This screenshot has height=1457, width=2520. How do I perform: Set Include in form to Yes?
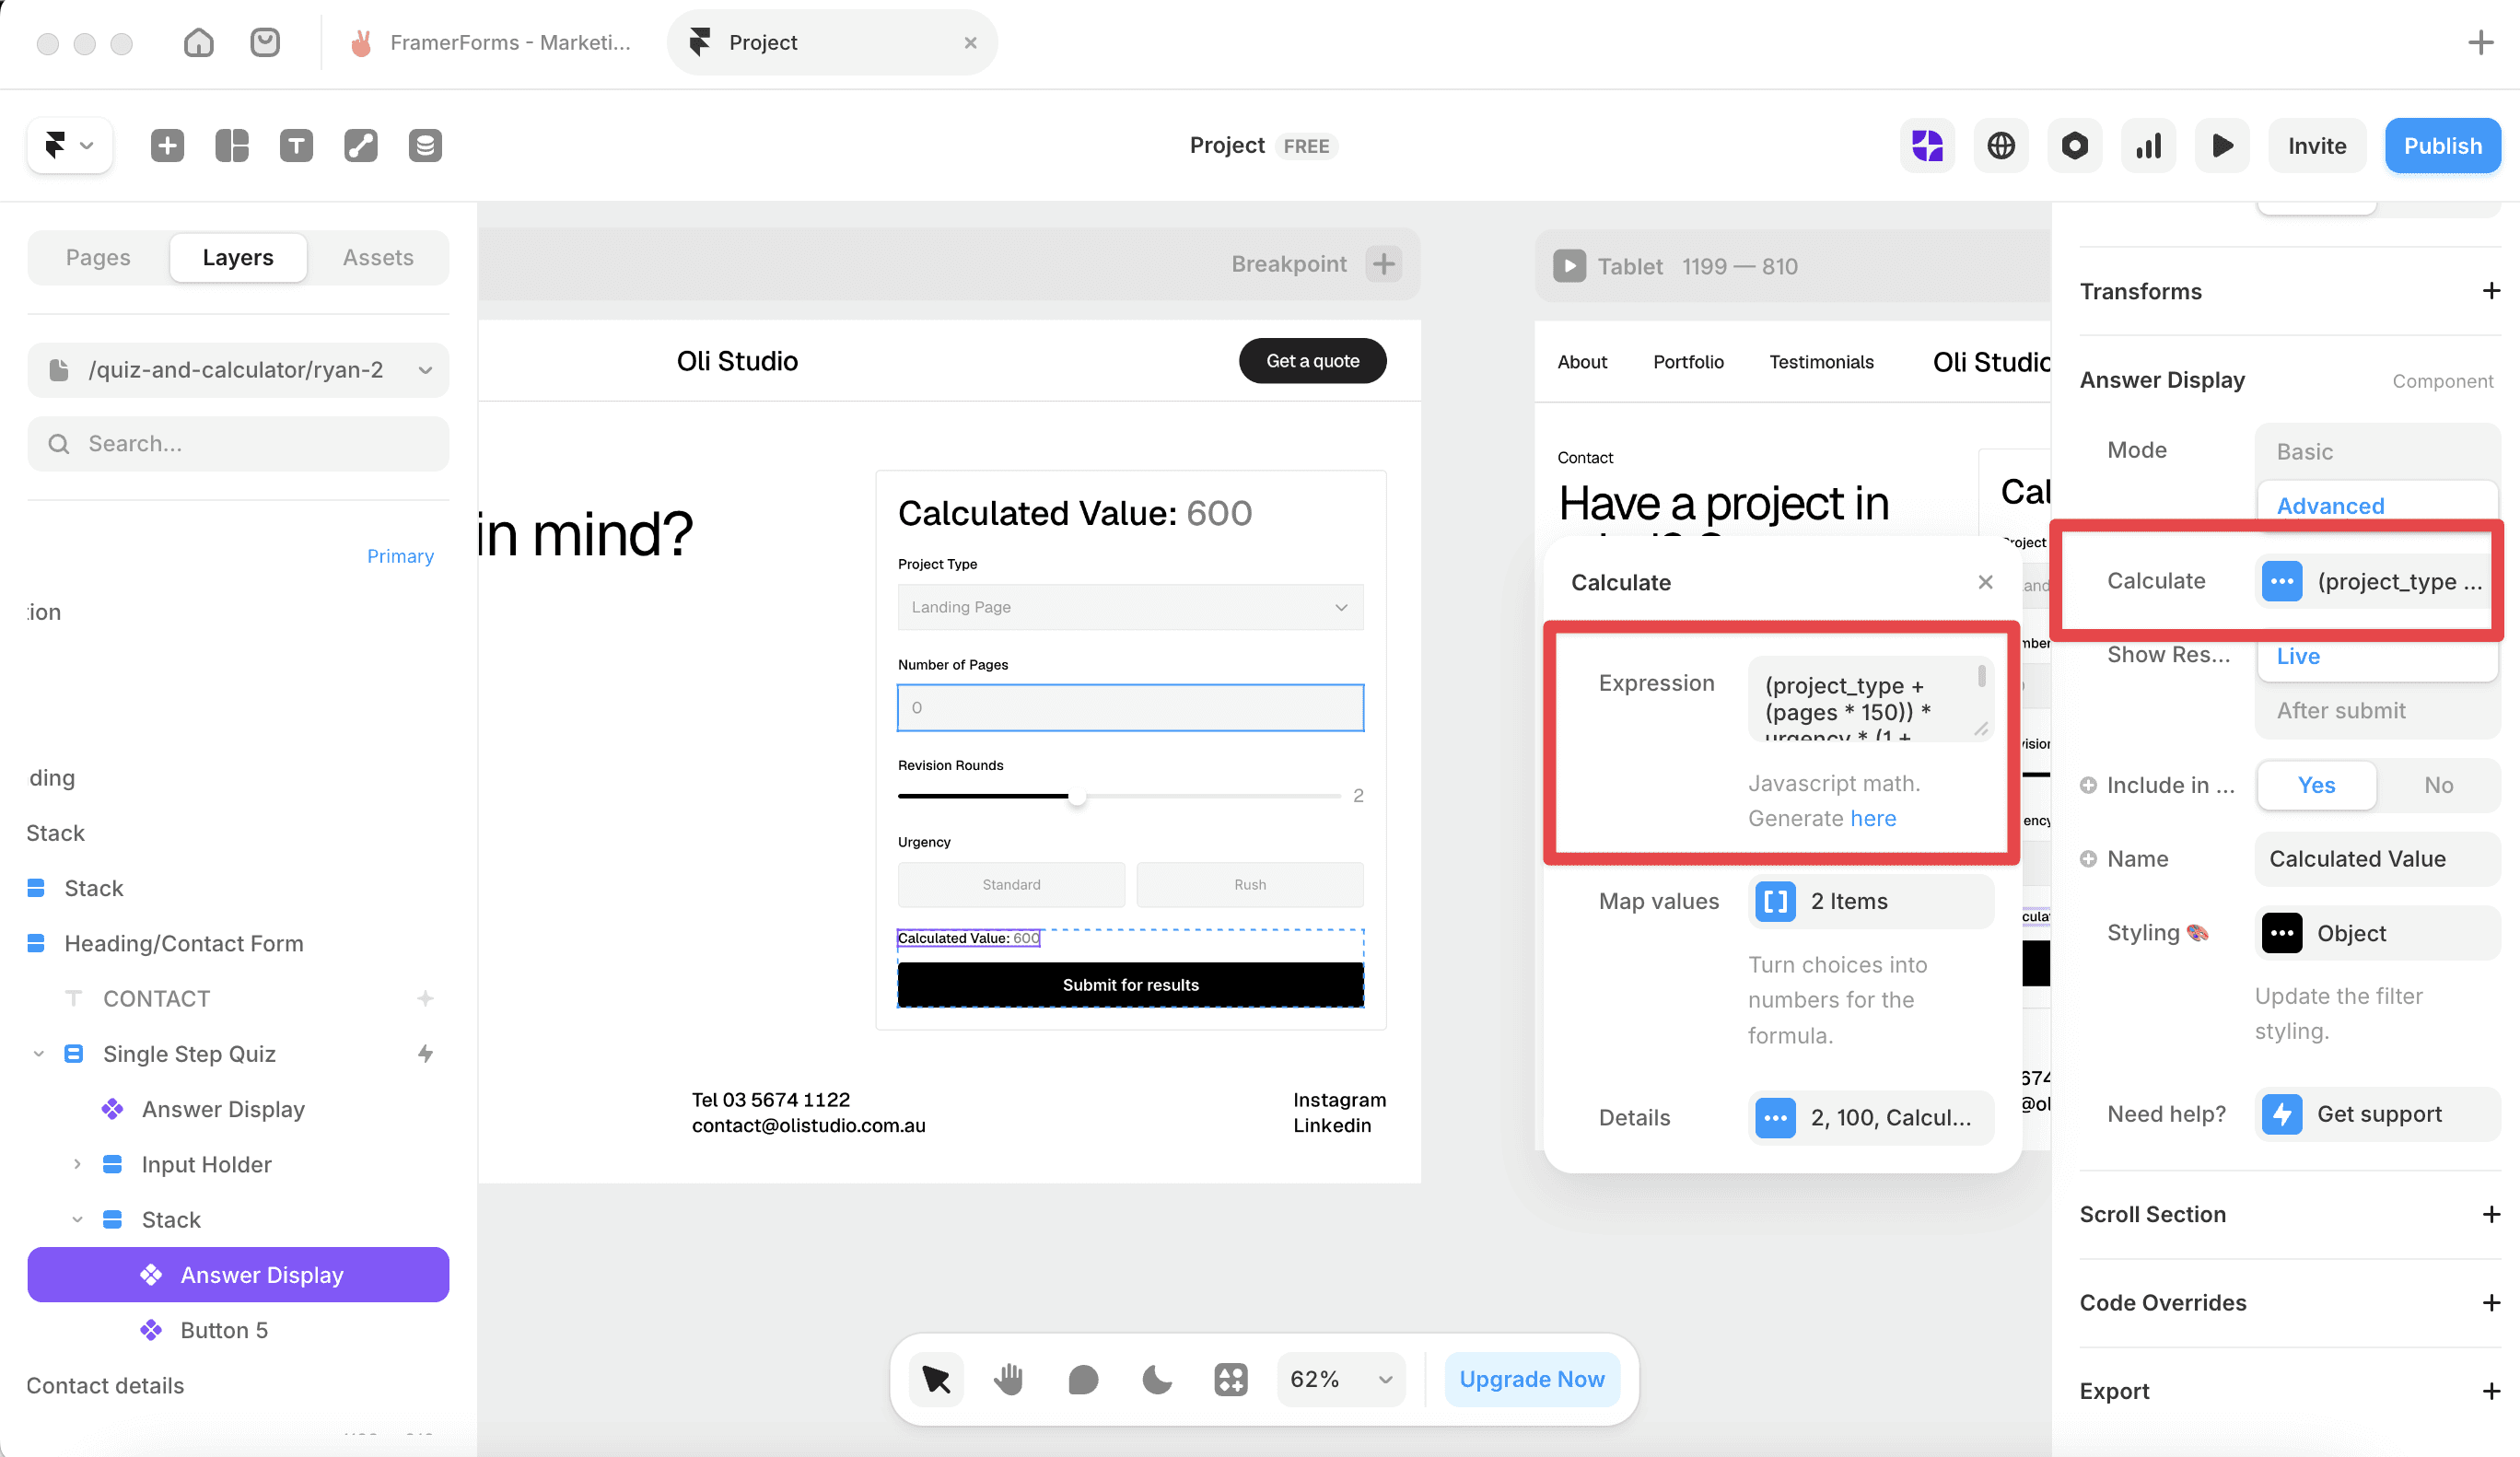[x=2316, y=786]
